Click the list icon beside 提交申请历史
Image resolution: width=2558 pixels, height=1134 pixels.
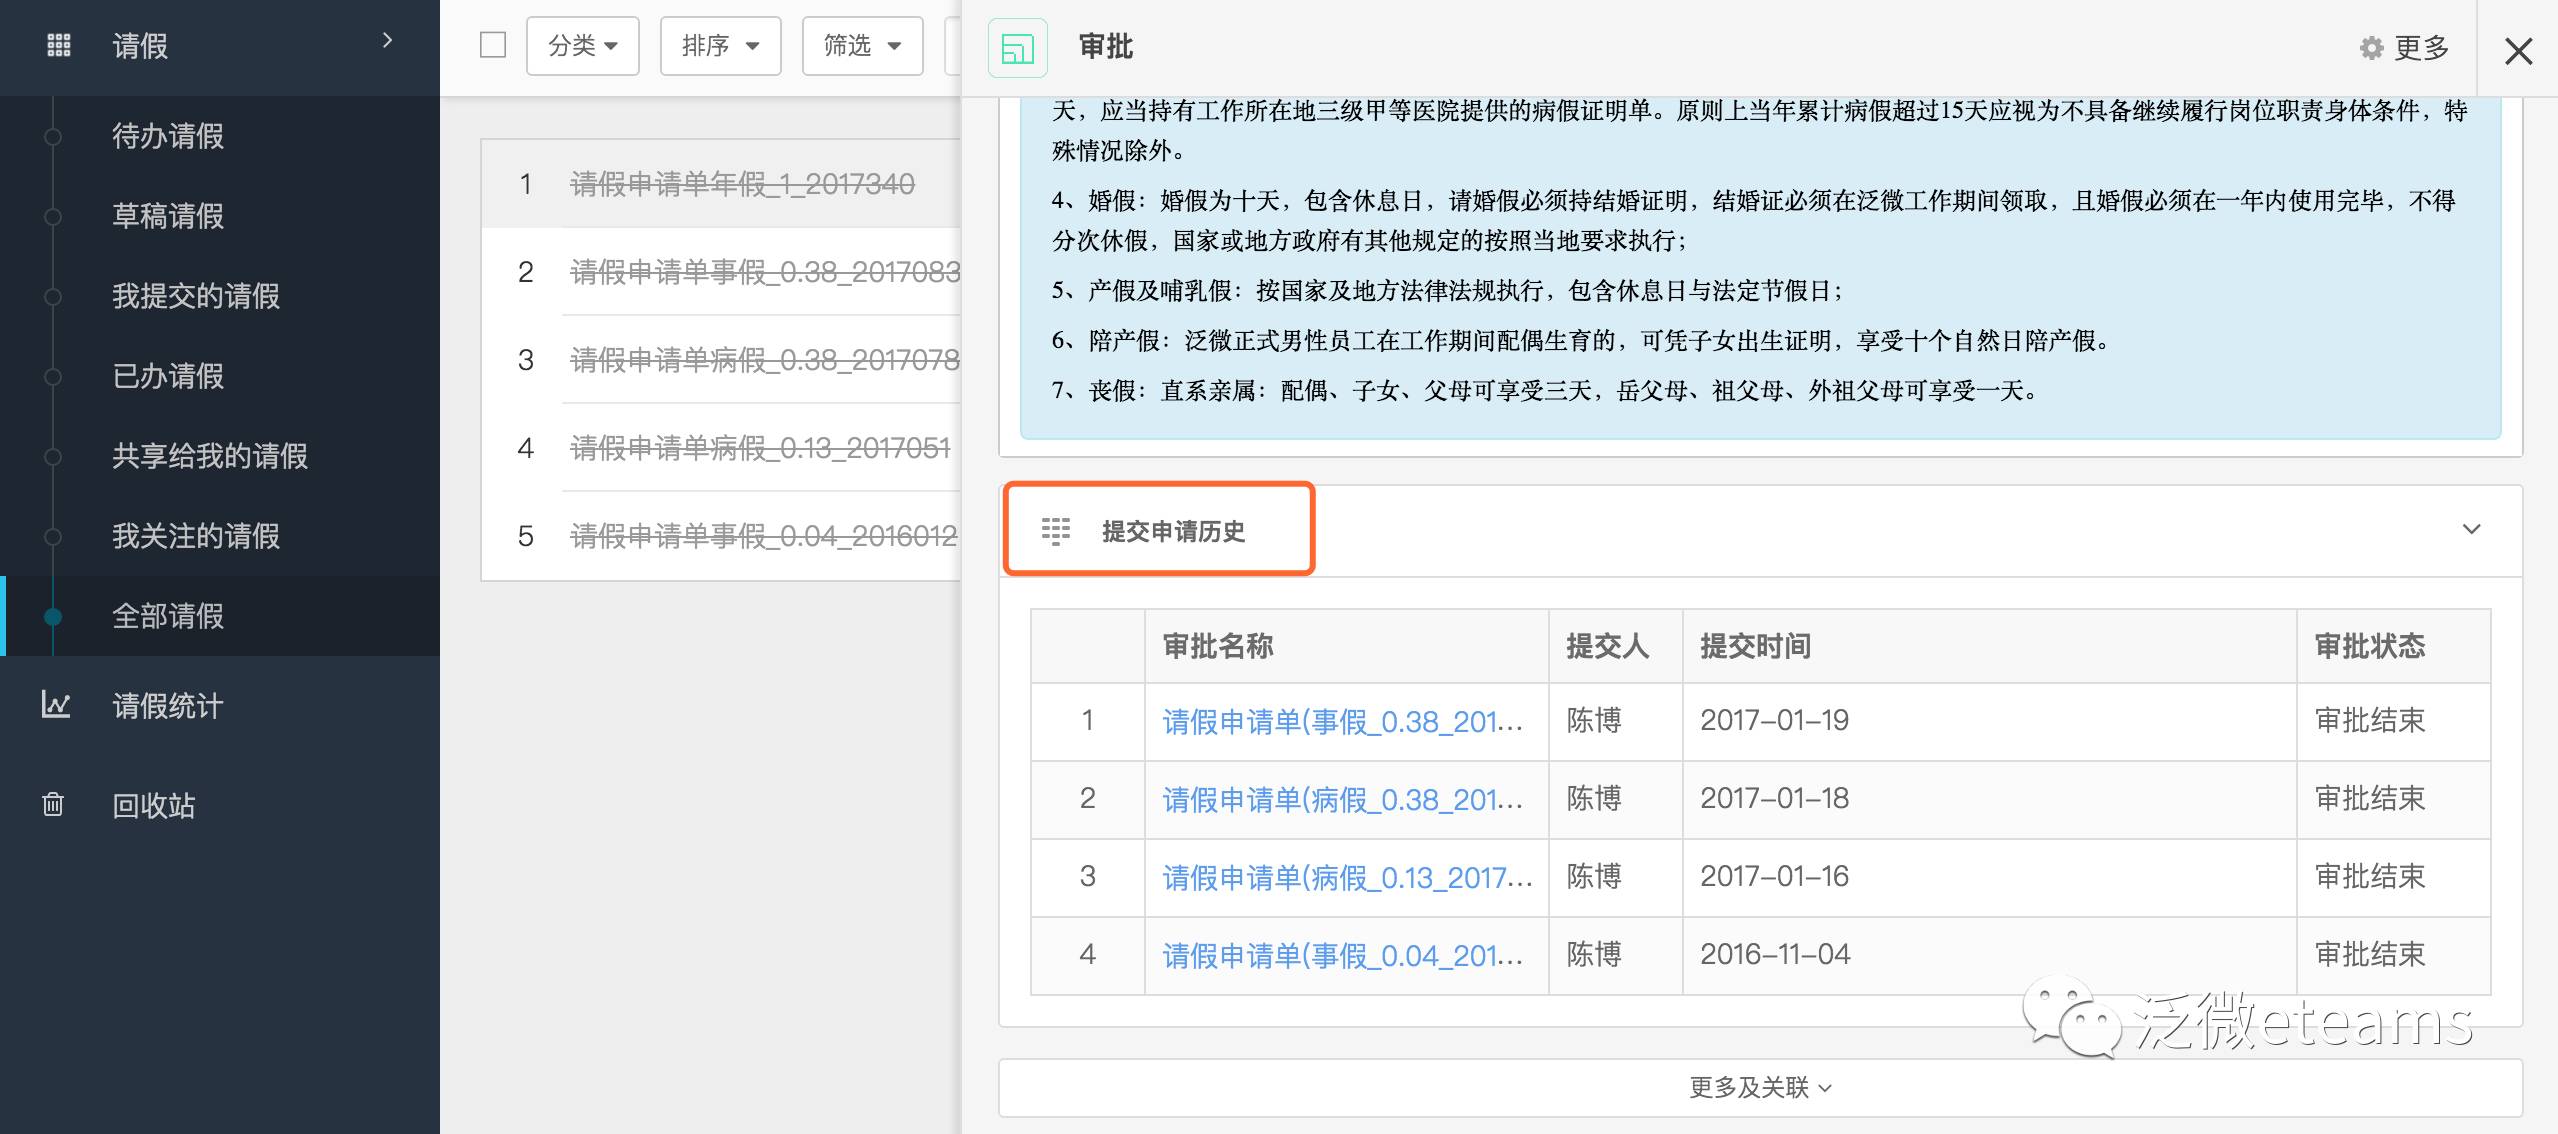point(1055,530)
